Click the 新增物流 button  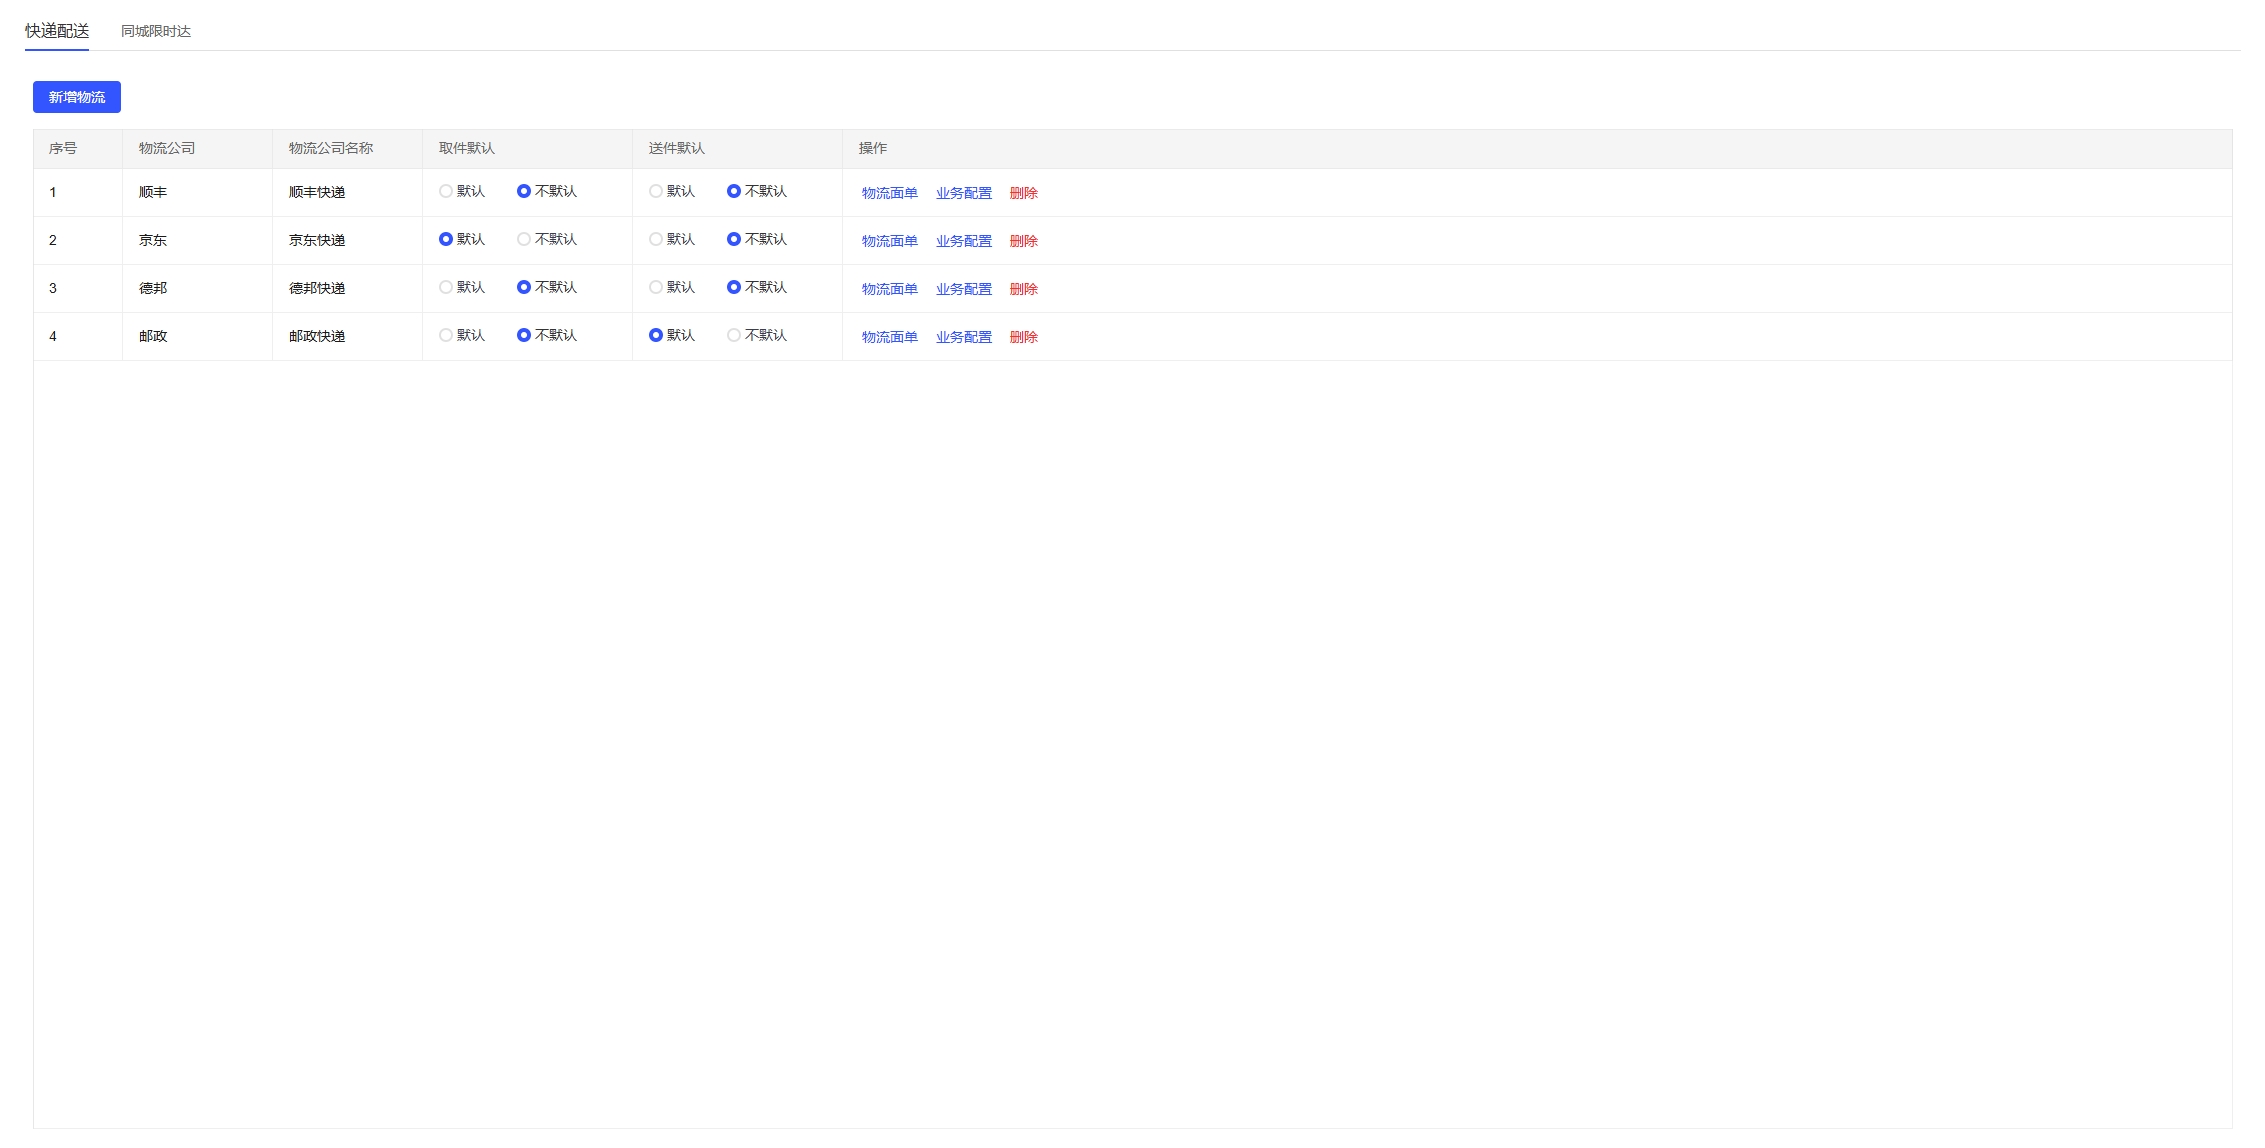77,97
